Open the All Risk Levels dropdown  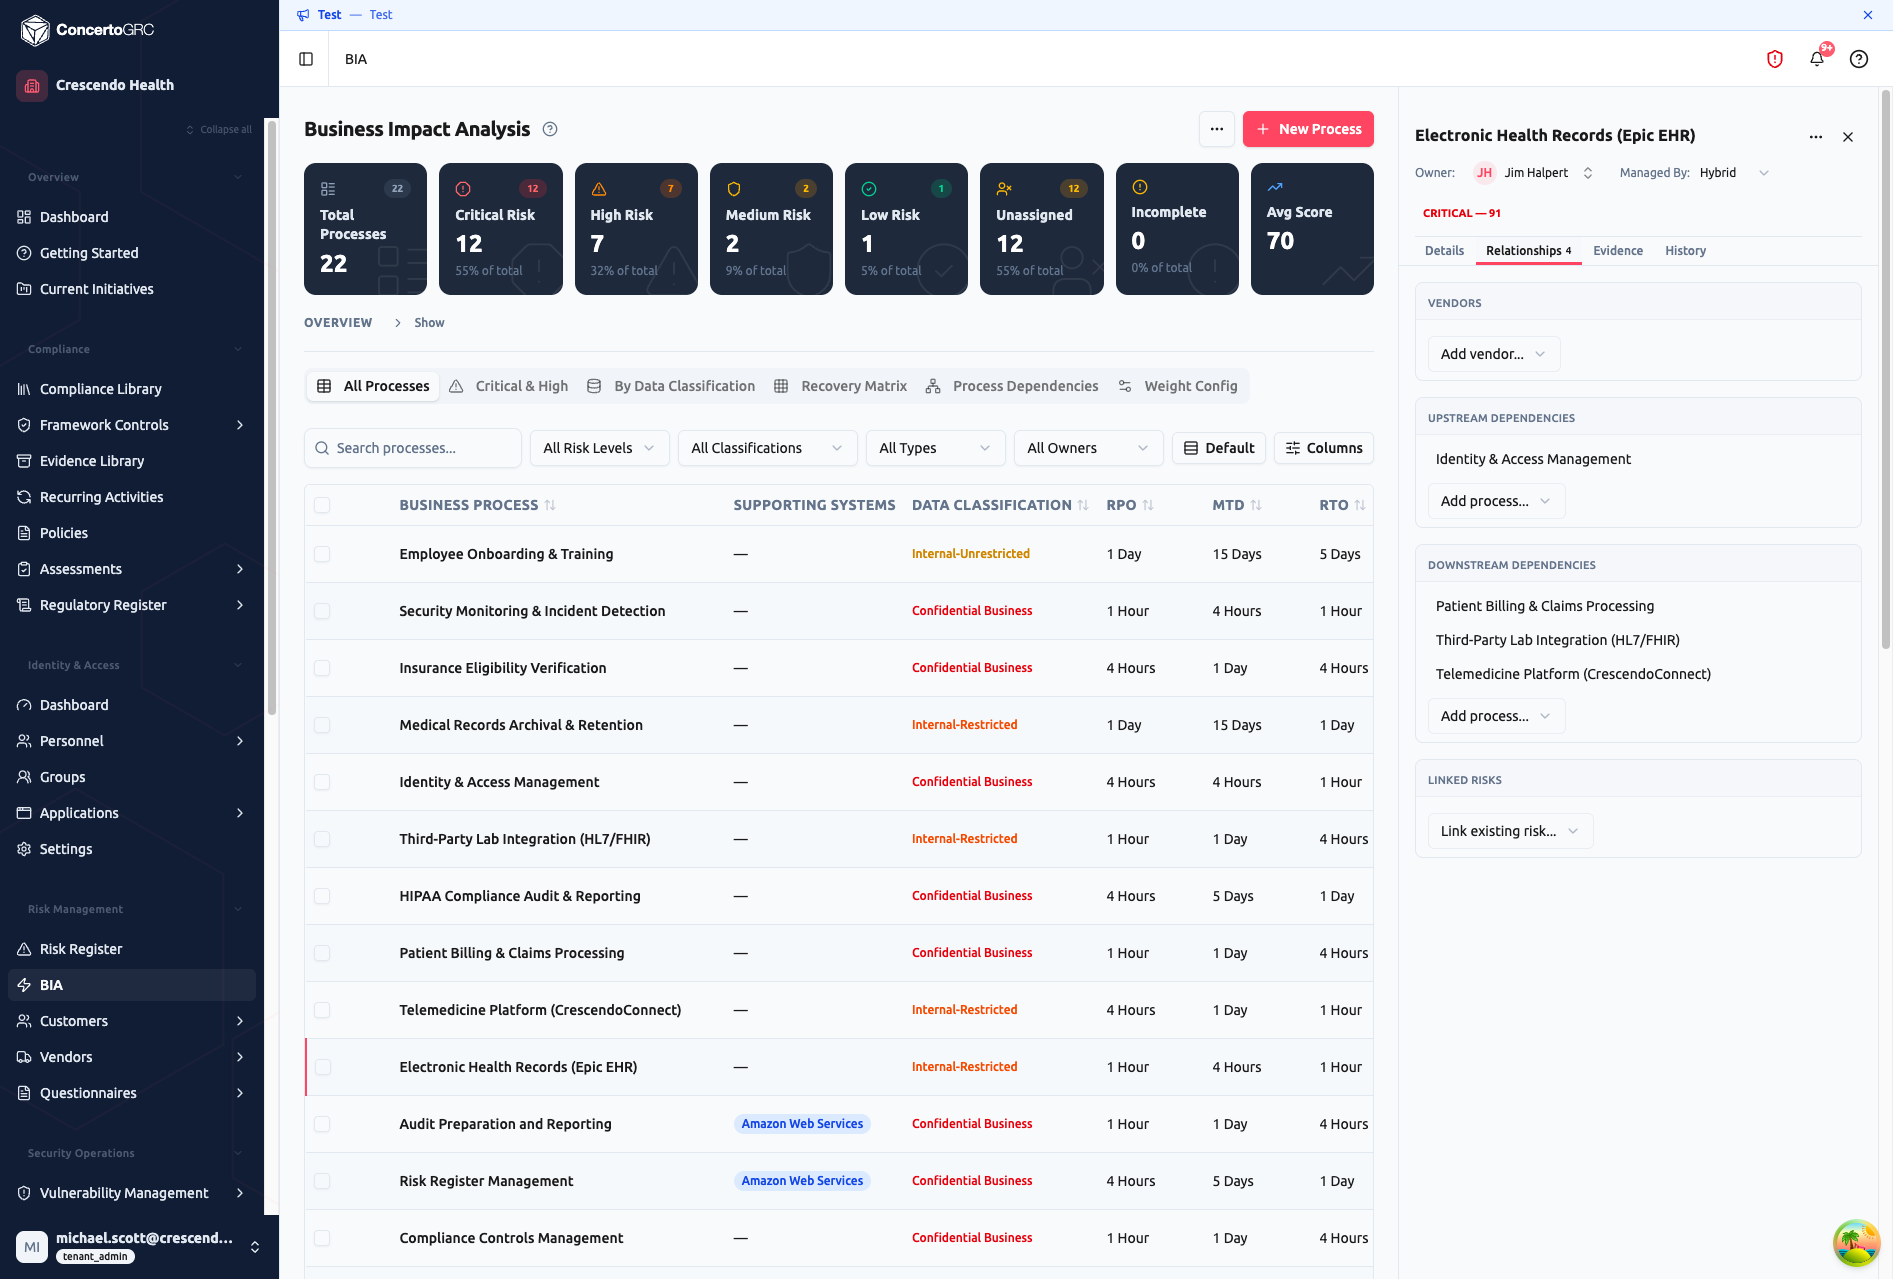point(599,448)
